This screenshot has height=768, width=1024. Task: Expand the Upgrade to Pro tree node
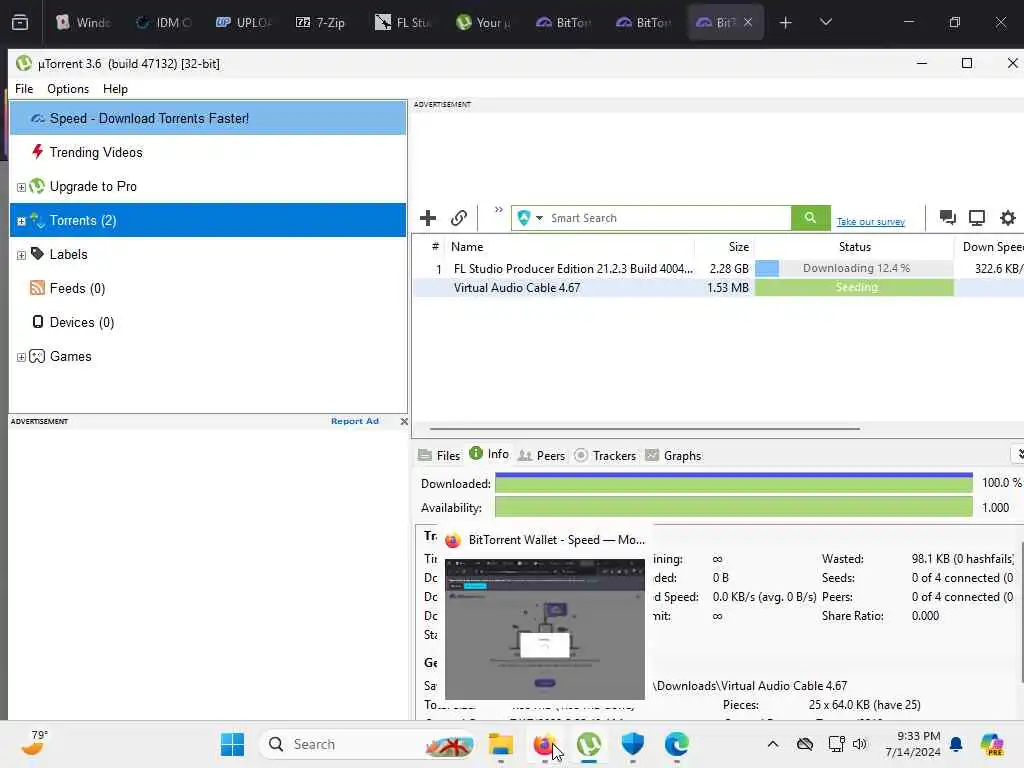tap(21, 187)
